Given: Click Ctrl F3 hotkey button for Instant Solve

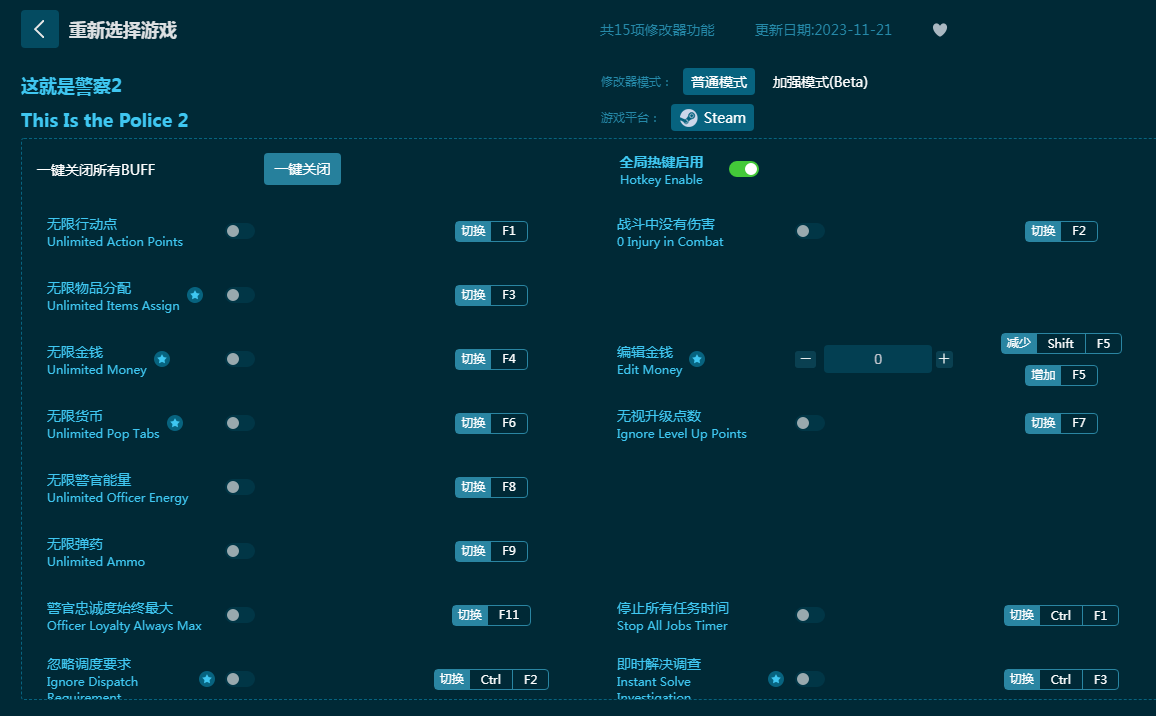Looking at the screenshot, I should click(x=1061, y=679).
